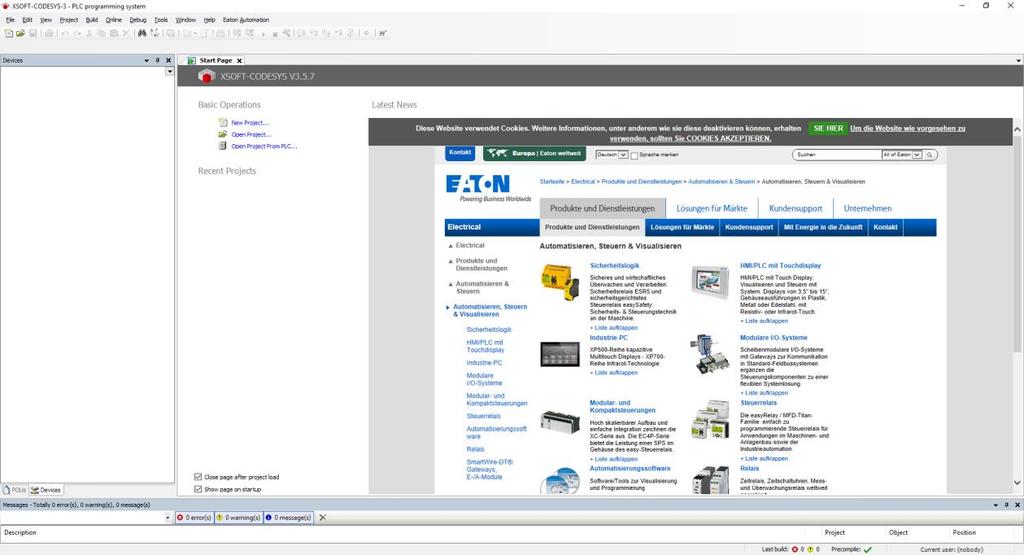Open the device tree dropdown below the Devices header

[x=170, y=72]
